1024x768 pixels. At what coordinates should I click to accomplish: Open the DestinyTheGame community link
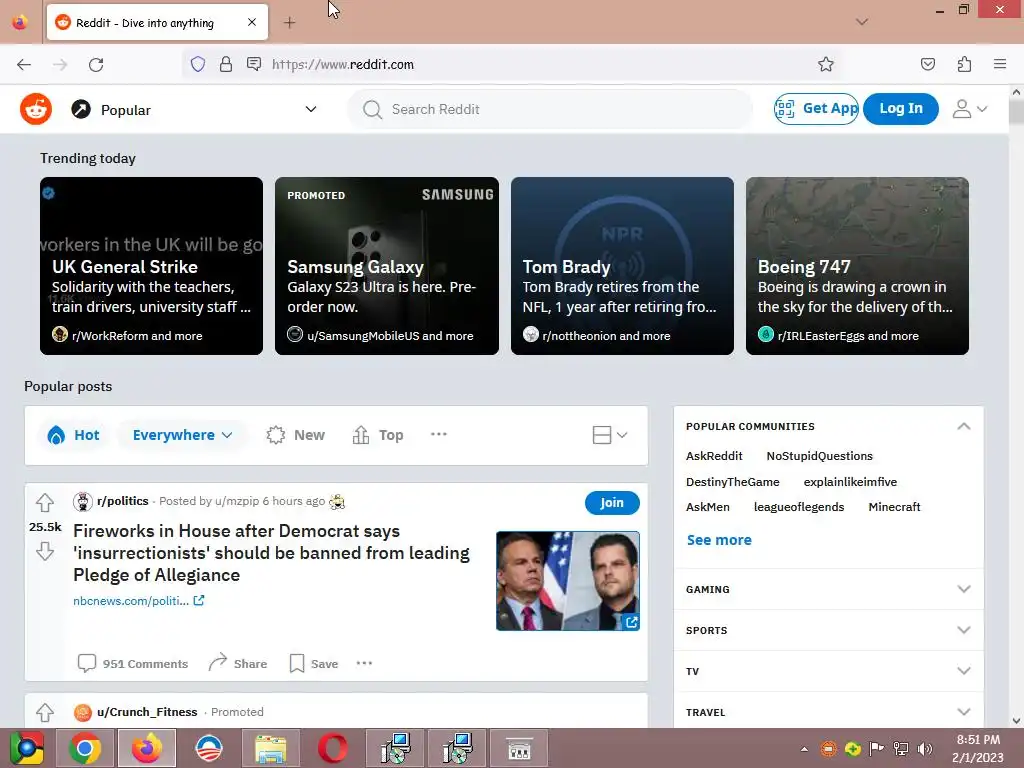[733, 482]
